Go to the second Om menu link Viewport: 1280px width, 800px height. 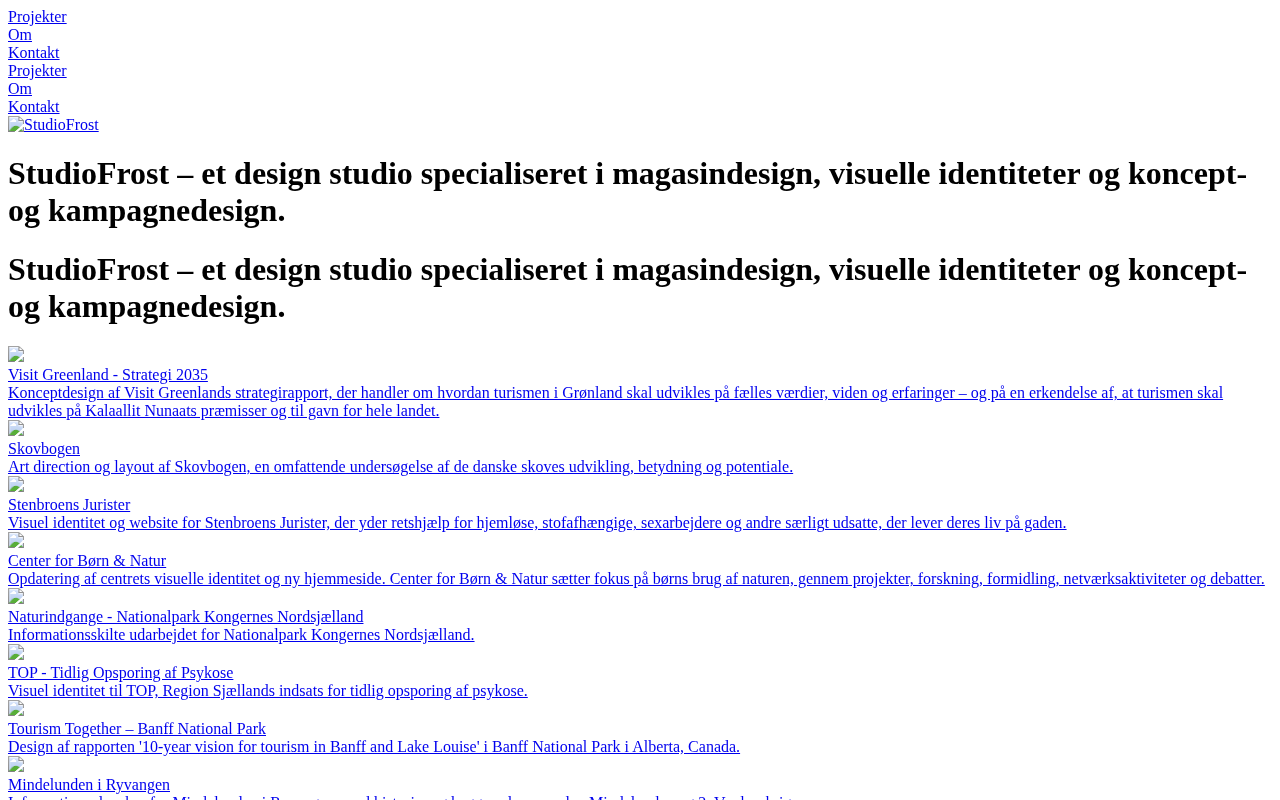(x=20, y=89)
